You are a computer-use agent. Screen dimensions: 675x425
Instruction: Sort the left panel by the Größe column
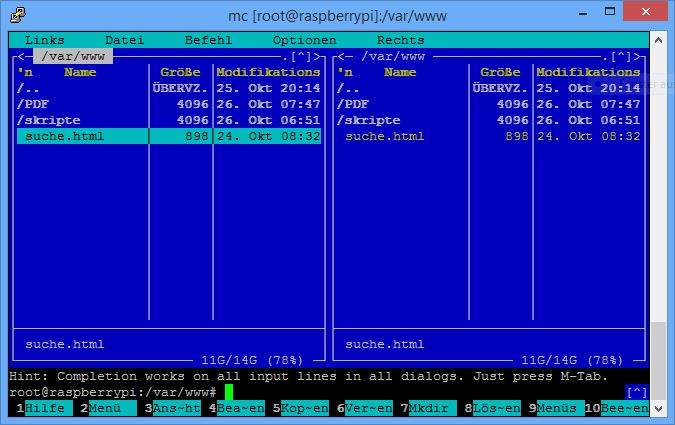pos(180,72)
